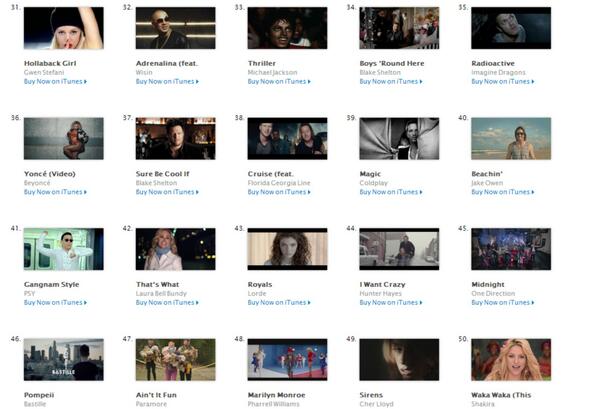The width and height of the screenshot is (600, 409).
Task: Buy Cruise on iTunes
Action: pos(279,192)
